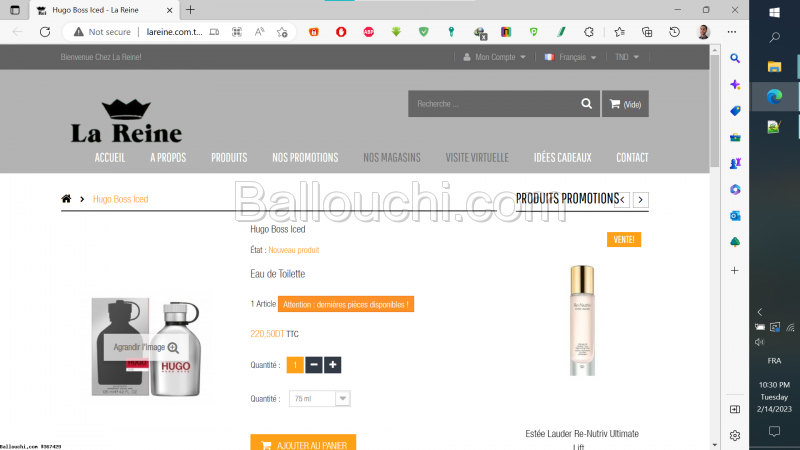Open the tab actions menu icon
Screen dimensions: 800x450
click(x=15, y=10)
